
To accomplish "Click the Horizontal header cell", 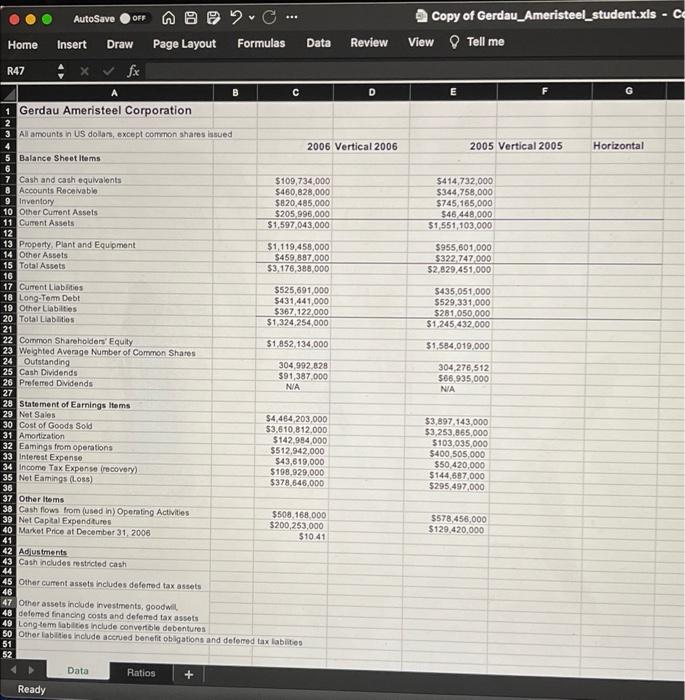I will pyautogui.click(x=618, y=146).
